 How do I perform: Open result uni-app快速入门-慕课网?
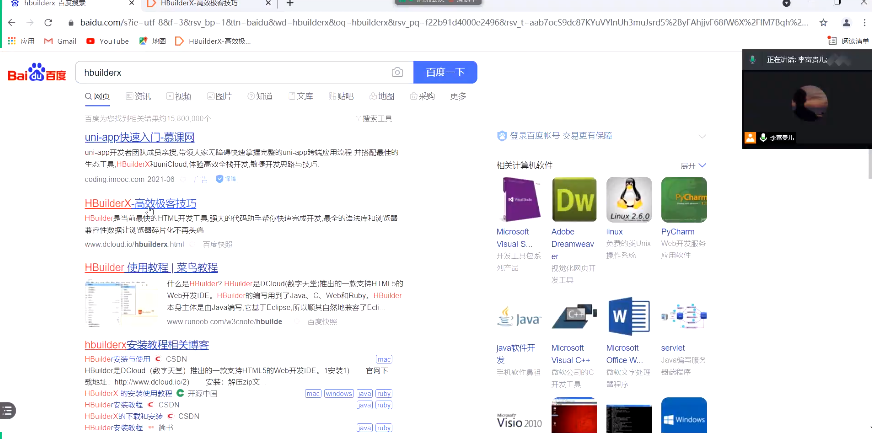click(140, 137)
